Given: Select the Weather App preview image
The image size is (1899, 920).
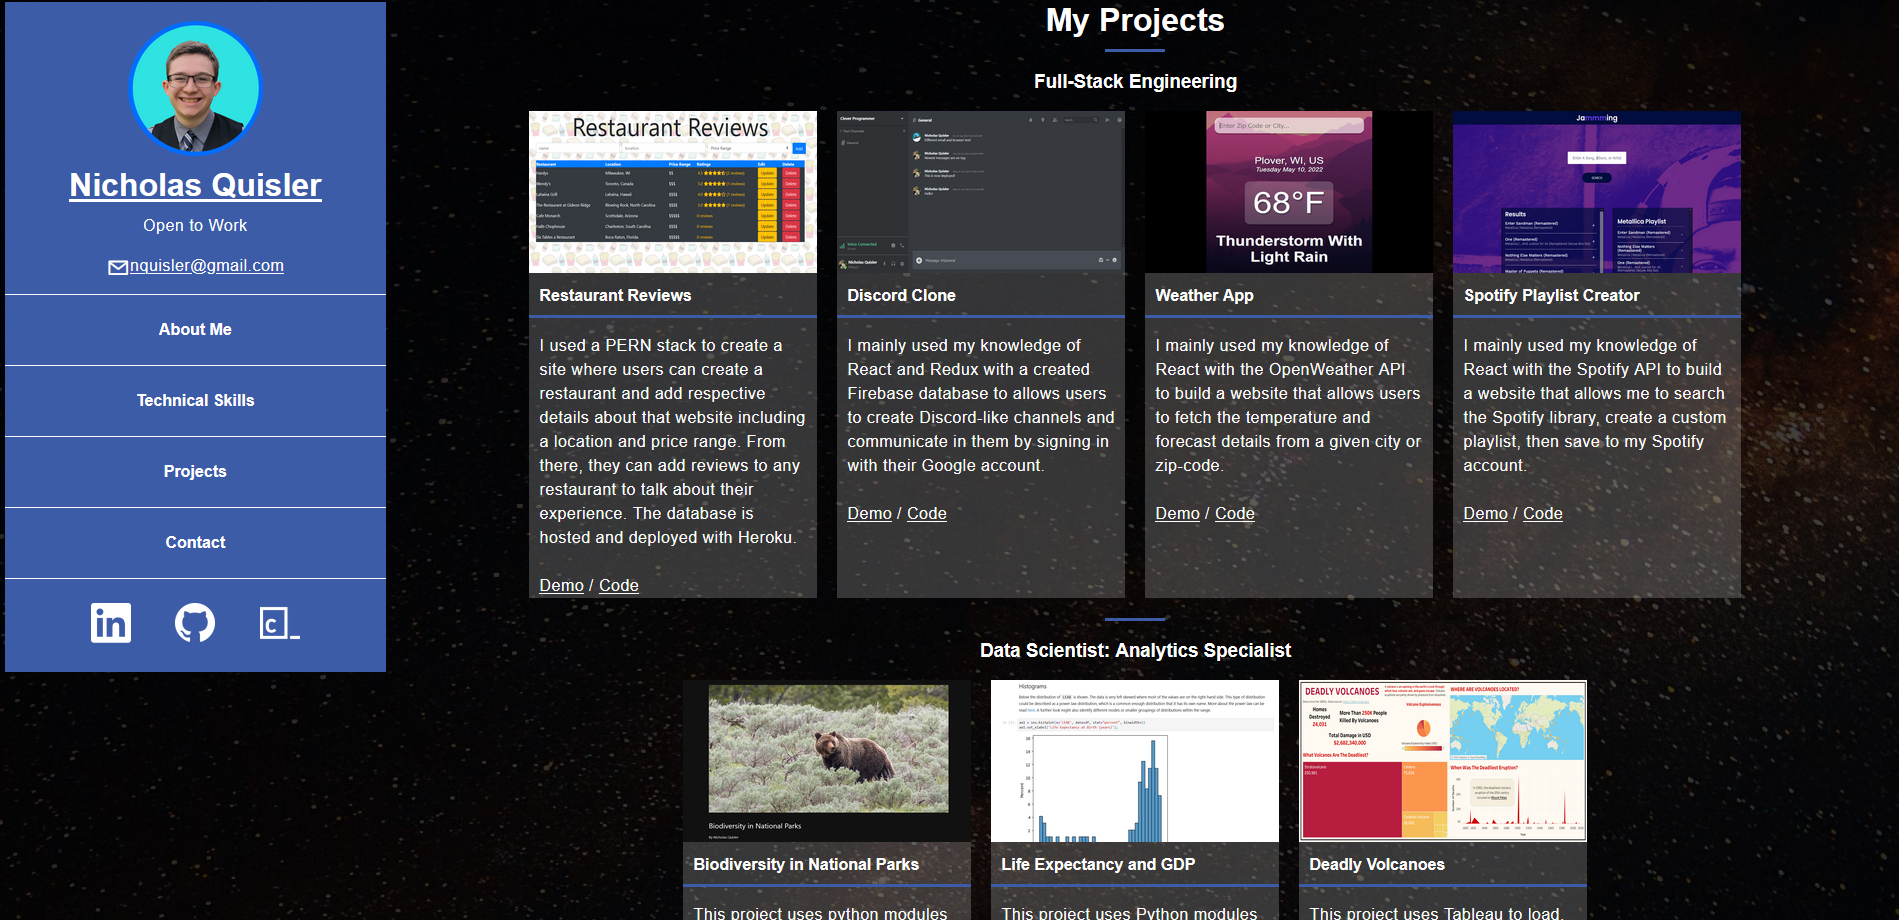Looking at the screenshot, I should click(1288, 192).
